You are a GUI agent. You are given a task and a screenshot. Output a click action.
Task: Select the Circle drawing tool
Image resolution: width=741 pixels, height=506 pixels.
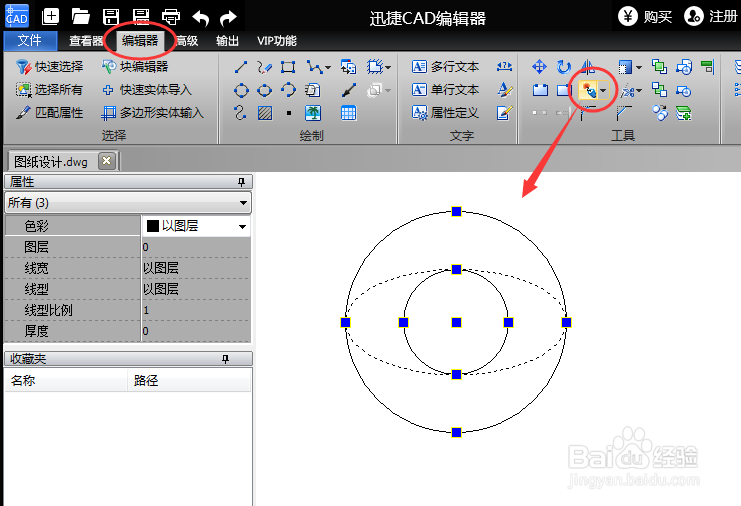tap(241, 90)
